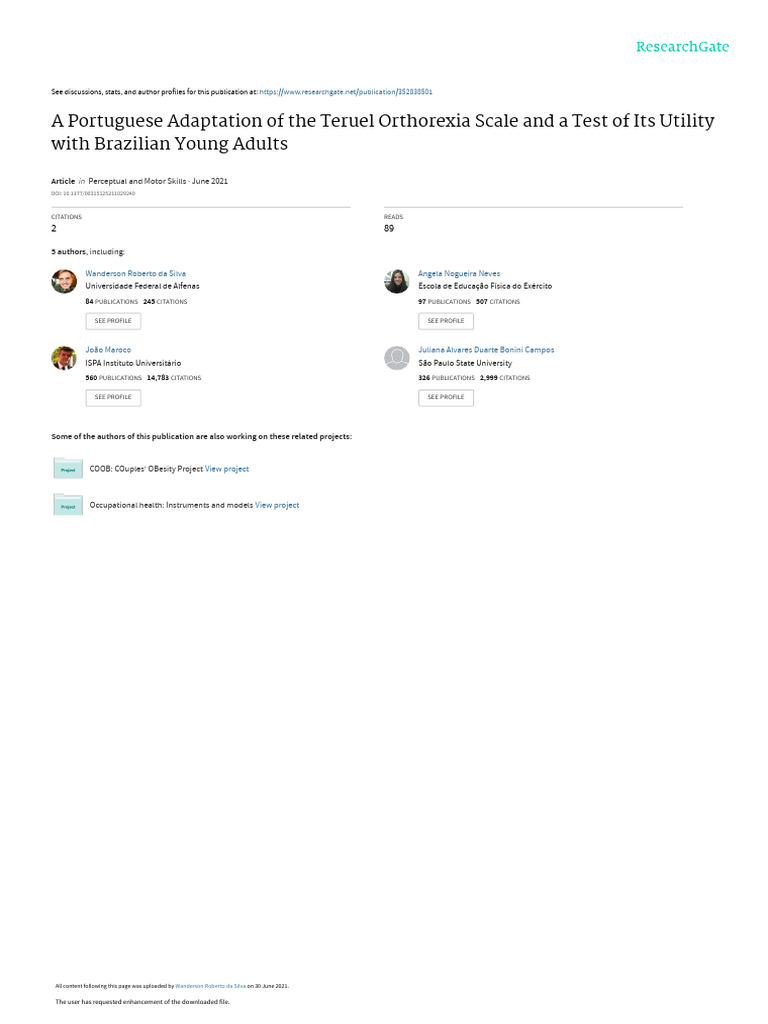Viewport: 768px width, 1024px height.
Task: Click See Profile under João Maroco
Action: pyautogui.click(x=113, y=398)
